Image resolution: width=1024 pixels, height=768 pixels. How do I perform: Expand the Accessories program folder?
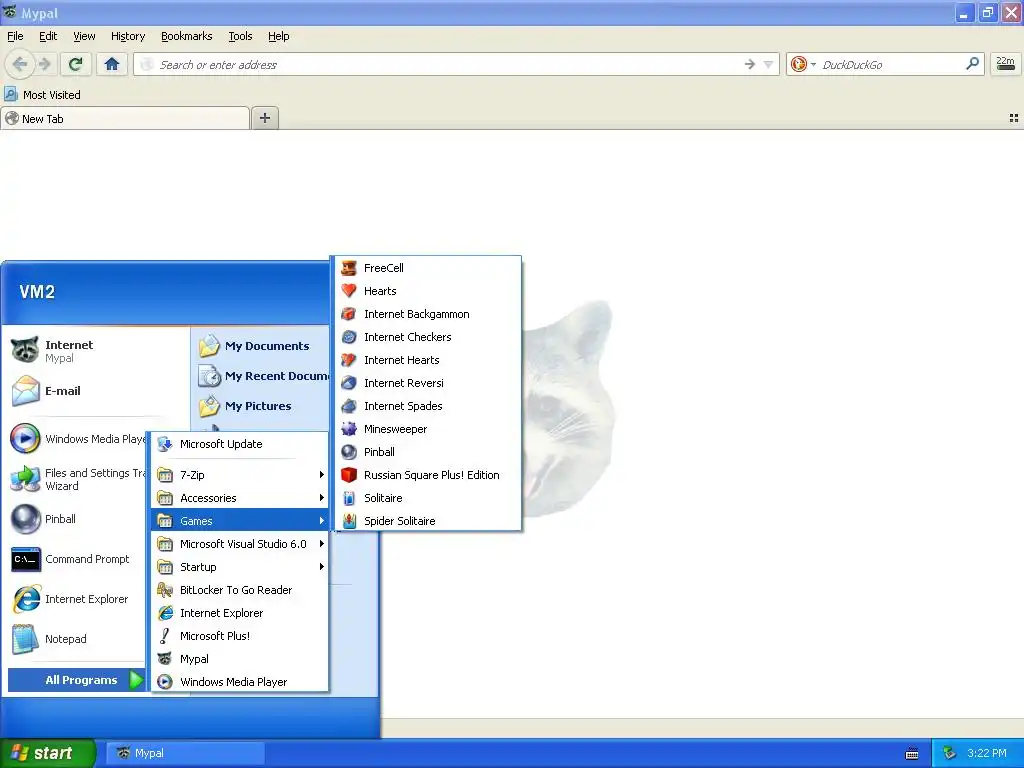[240, 498]
